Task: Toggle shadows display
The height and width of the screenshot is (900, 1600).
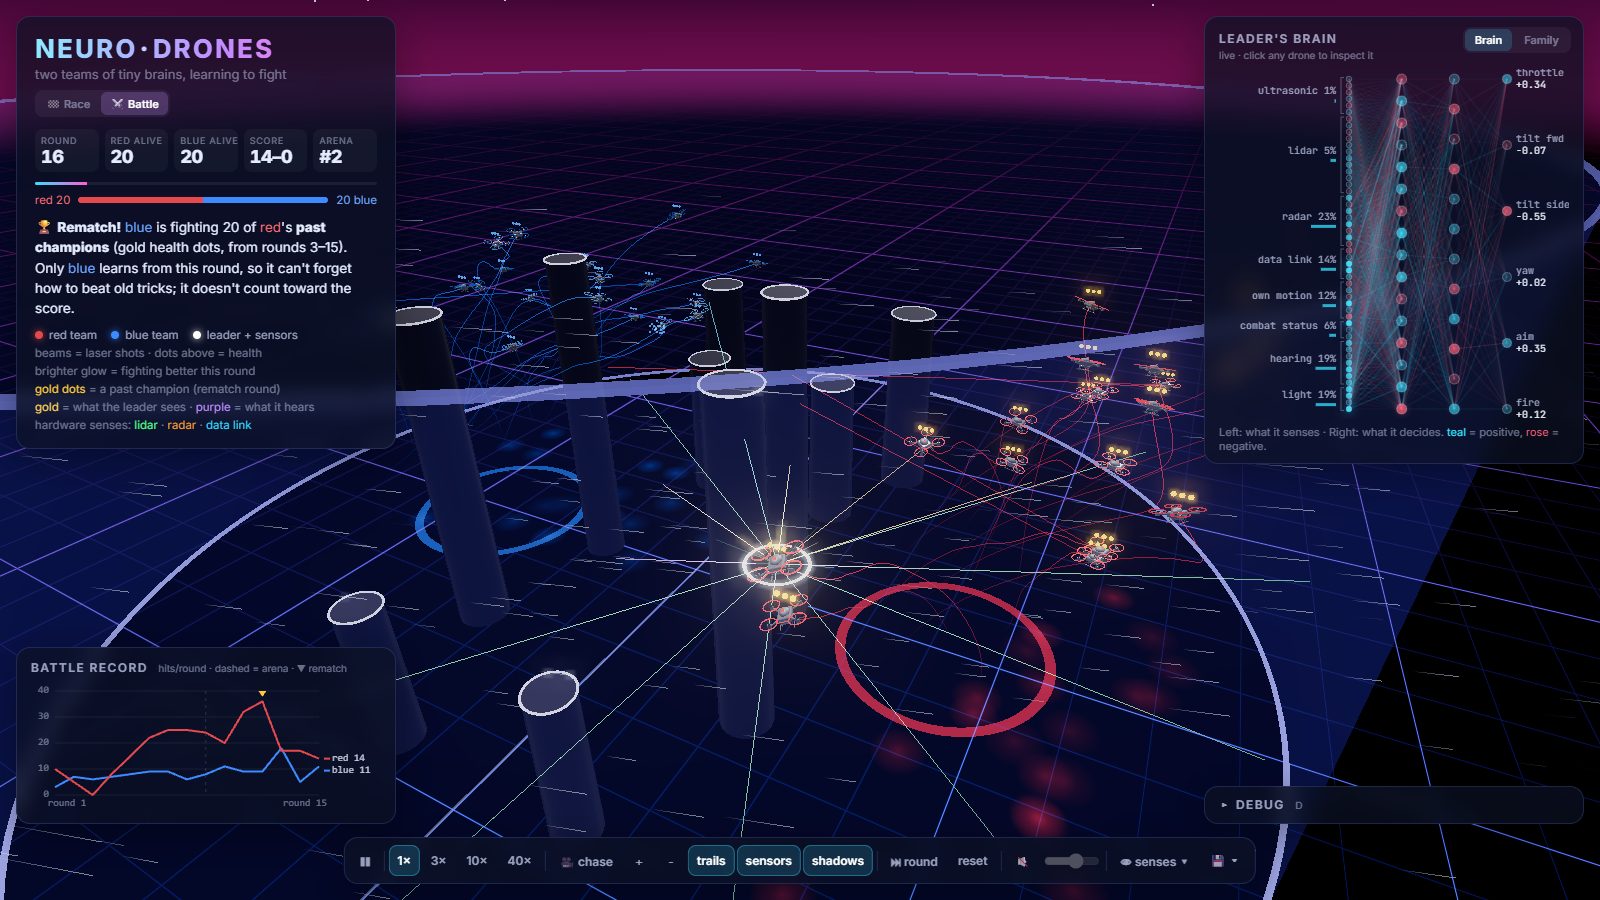Action: 838,861
